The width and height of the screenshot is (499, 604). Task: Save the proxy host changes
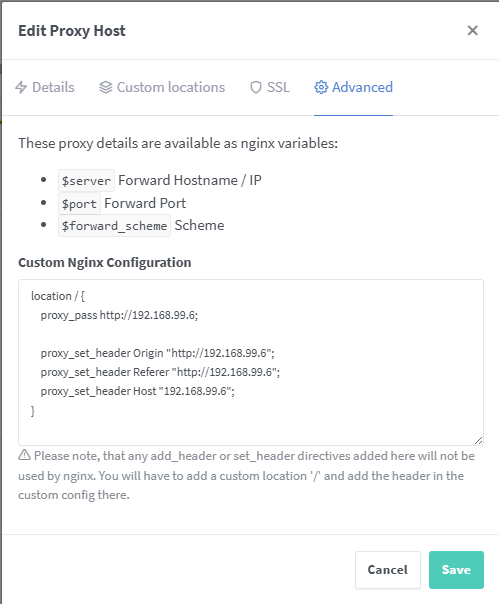point(456,570)
